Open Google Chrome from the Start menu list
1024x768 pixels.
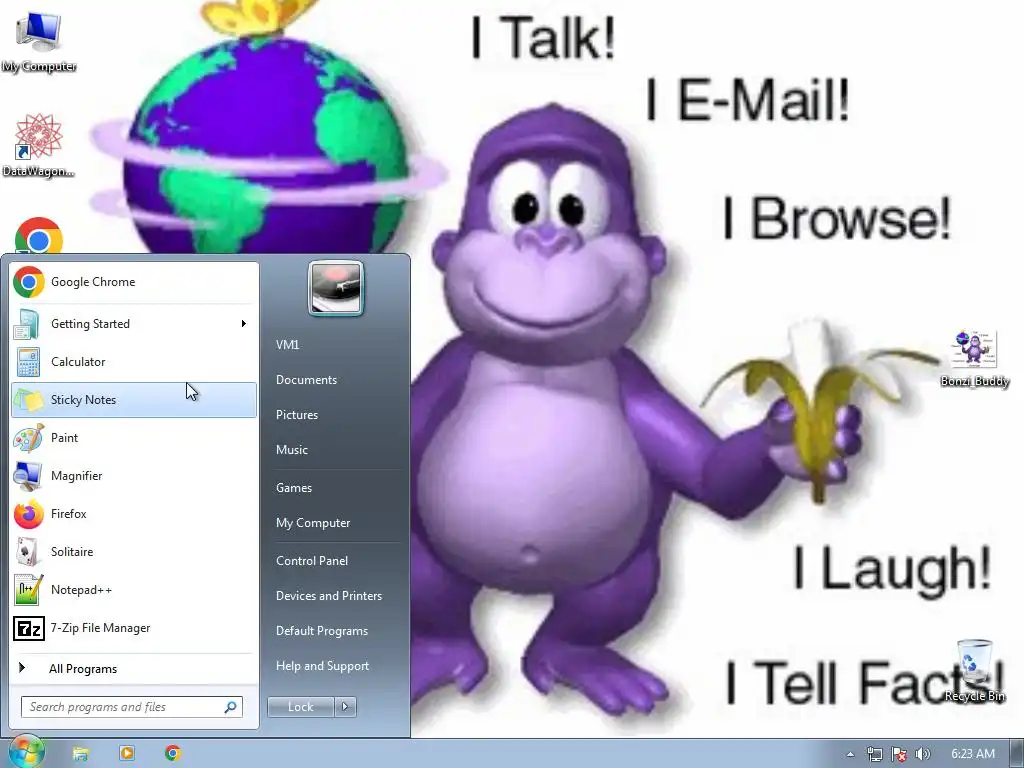coord(134,282)
